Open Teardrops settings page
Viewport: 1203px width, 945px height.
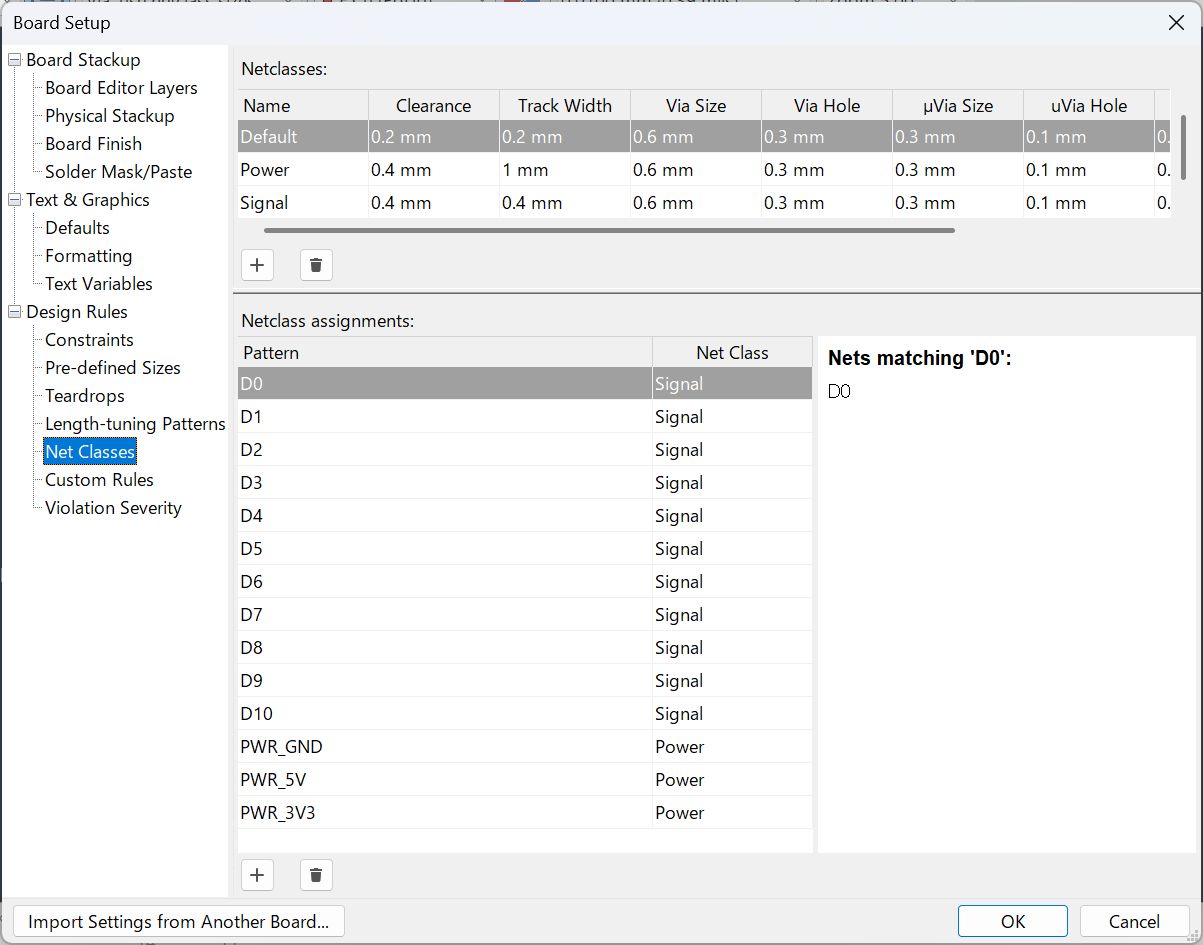tap(85, 396)
